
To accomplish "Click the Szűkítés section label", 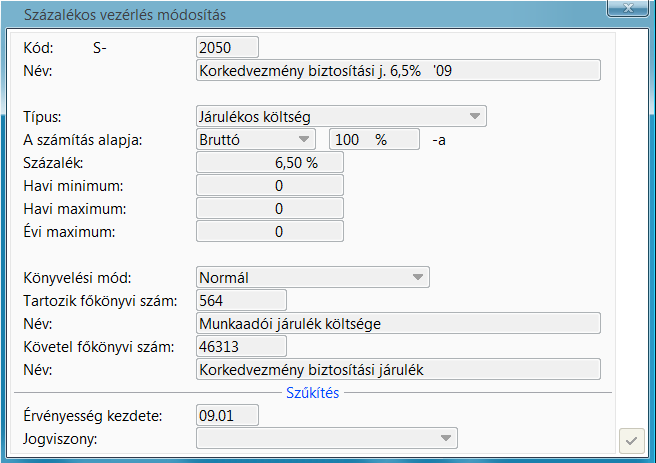I will 313,392.
